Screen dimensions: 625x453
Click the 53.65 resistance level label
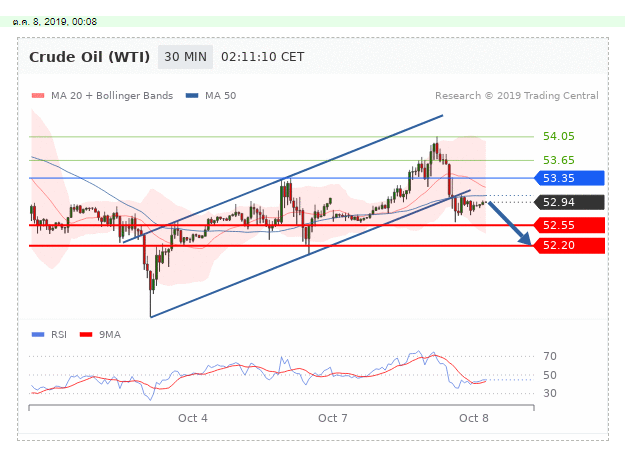click(x=559, y=160)
